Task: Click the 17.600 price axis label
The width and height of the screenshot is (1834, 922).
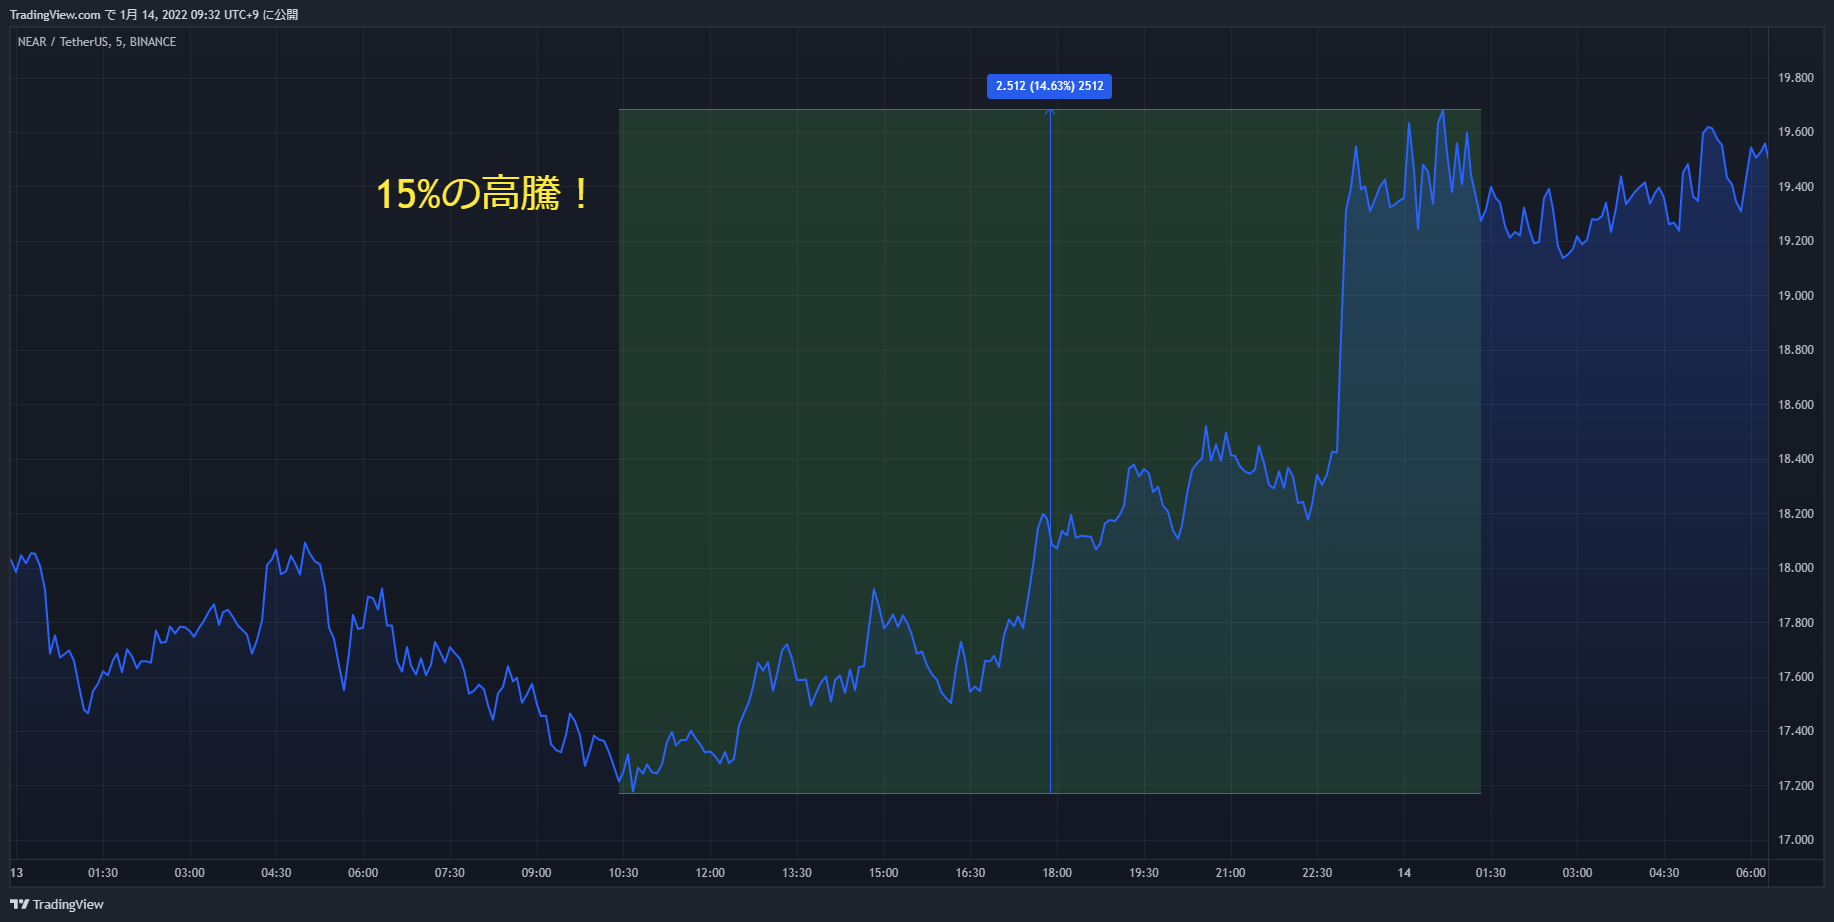Action: (1795, 677)
